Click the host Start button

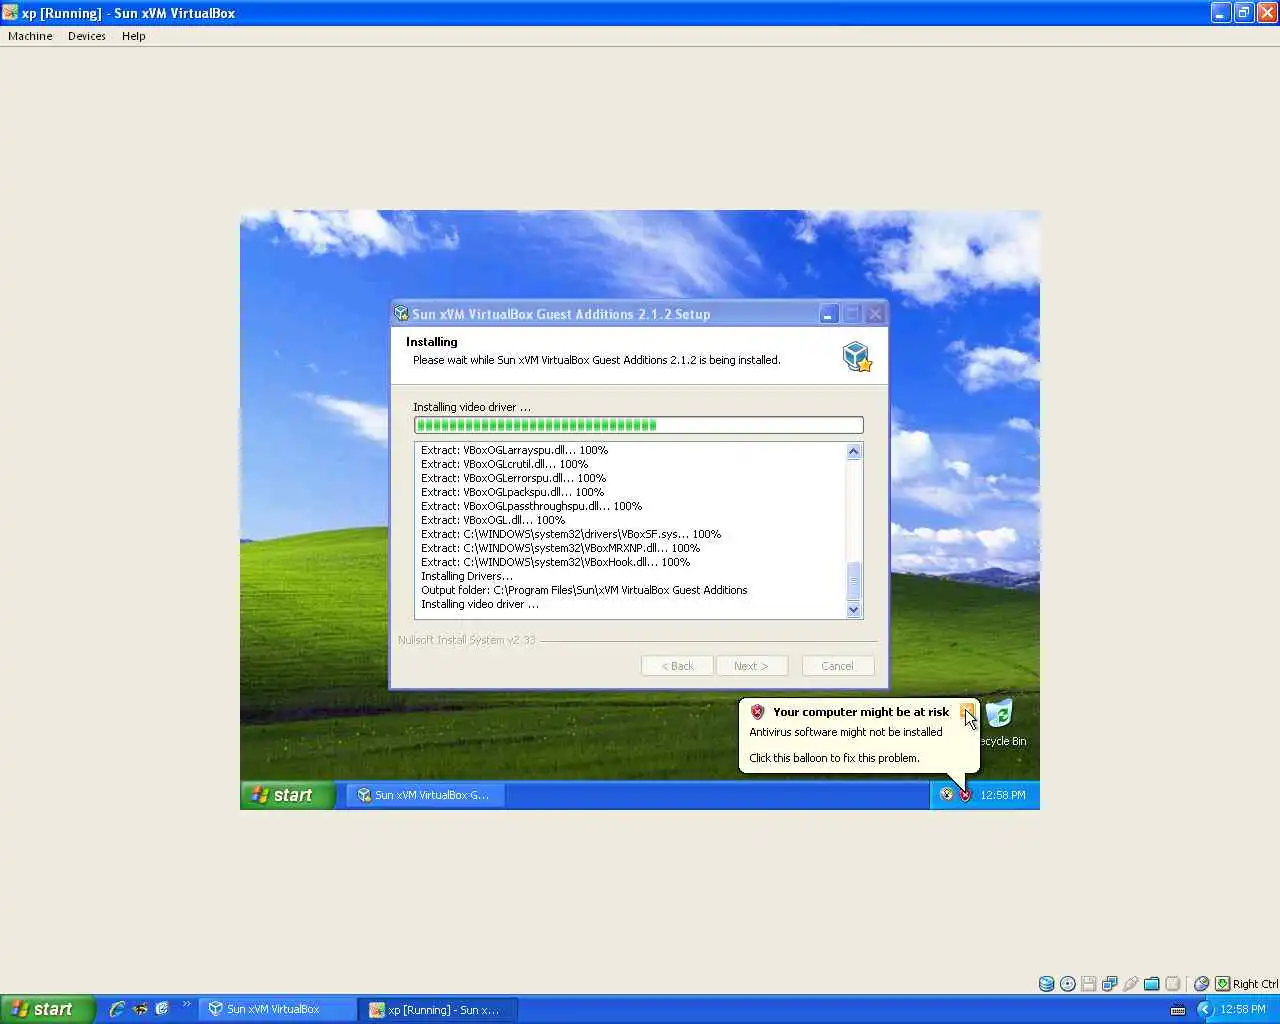coord(47,1009)
